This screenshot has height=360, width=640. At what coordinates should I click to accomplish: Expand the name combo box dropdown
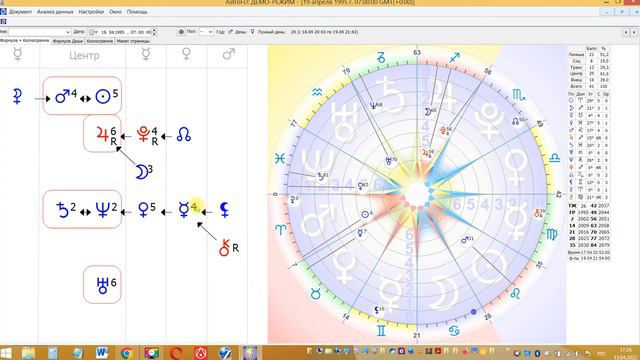(x=68, y=32)
